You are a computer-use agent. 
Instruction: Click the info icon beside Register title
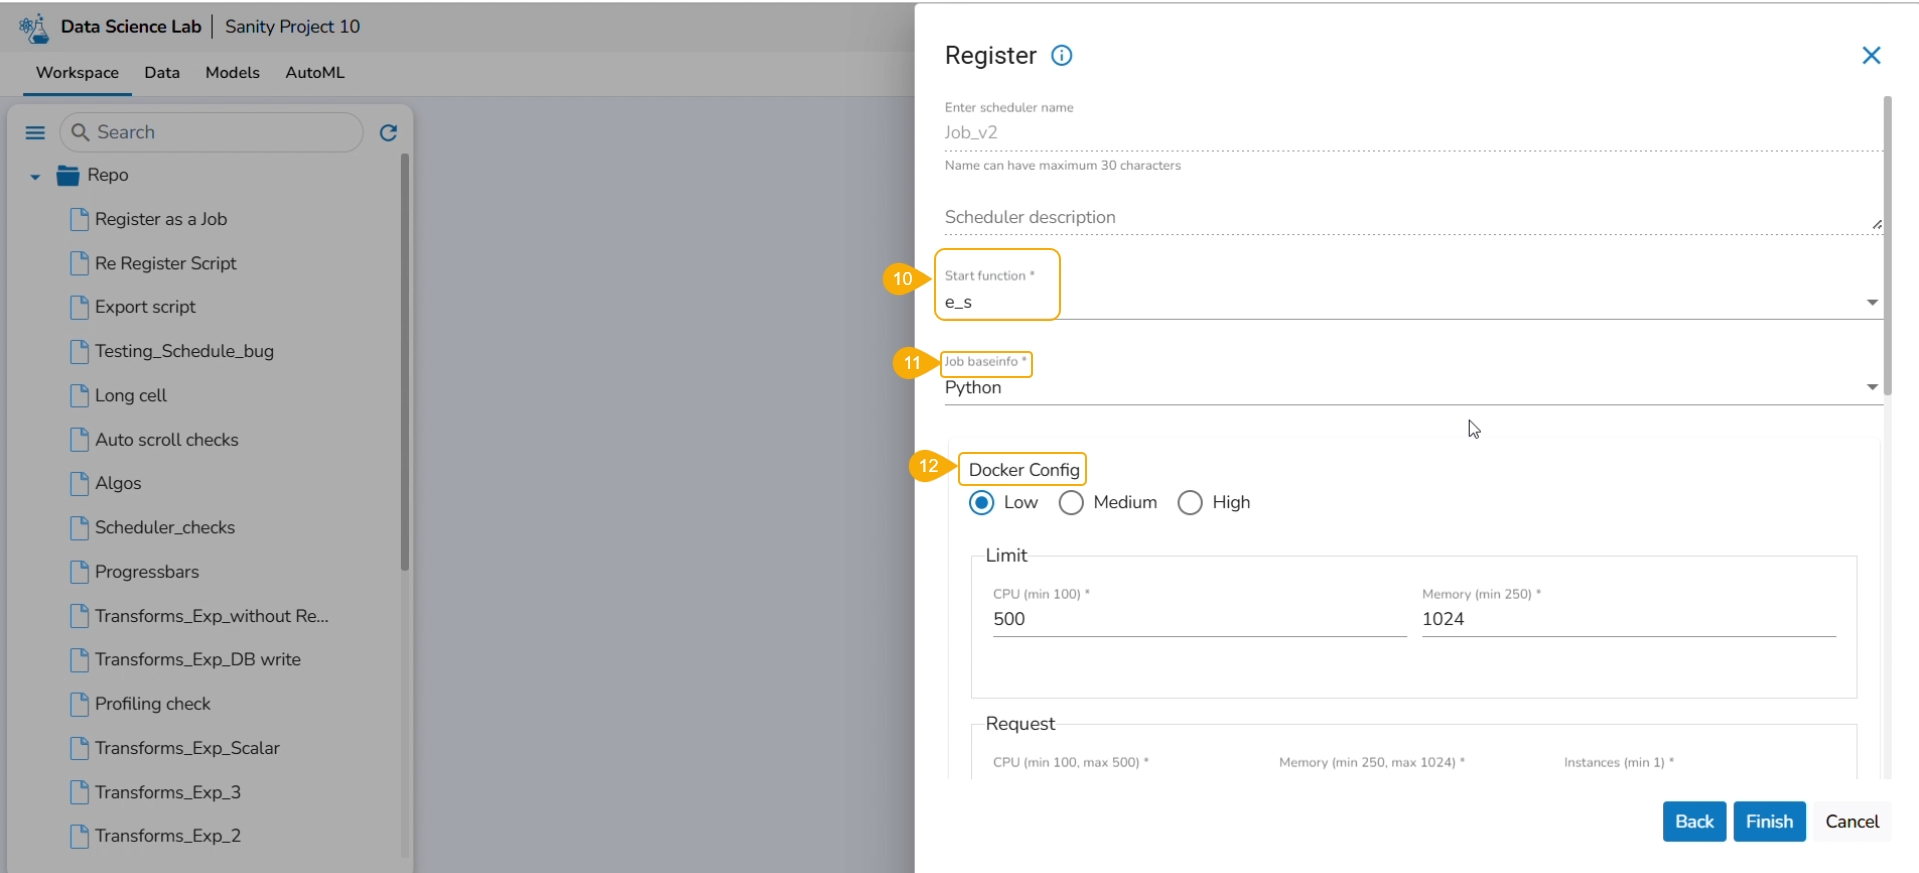pos(1062,56)
